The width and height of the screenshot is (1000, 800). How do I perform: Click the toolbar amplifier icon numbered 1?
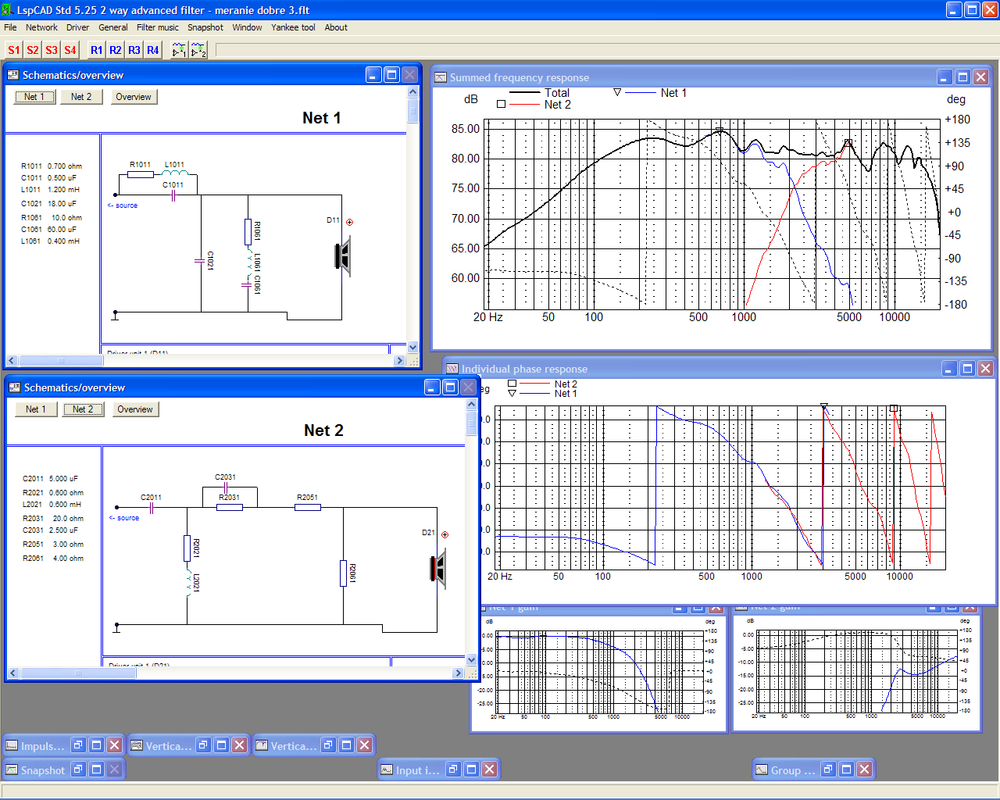click(179, 50)
